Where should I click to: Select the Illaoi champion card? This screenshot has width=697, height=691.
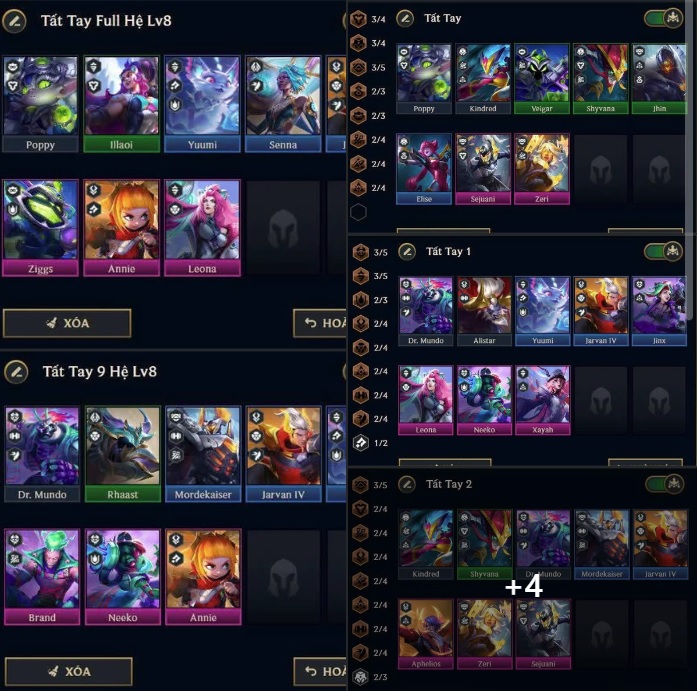(x=121, y=104)
